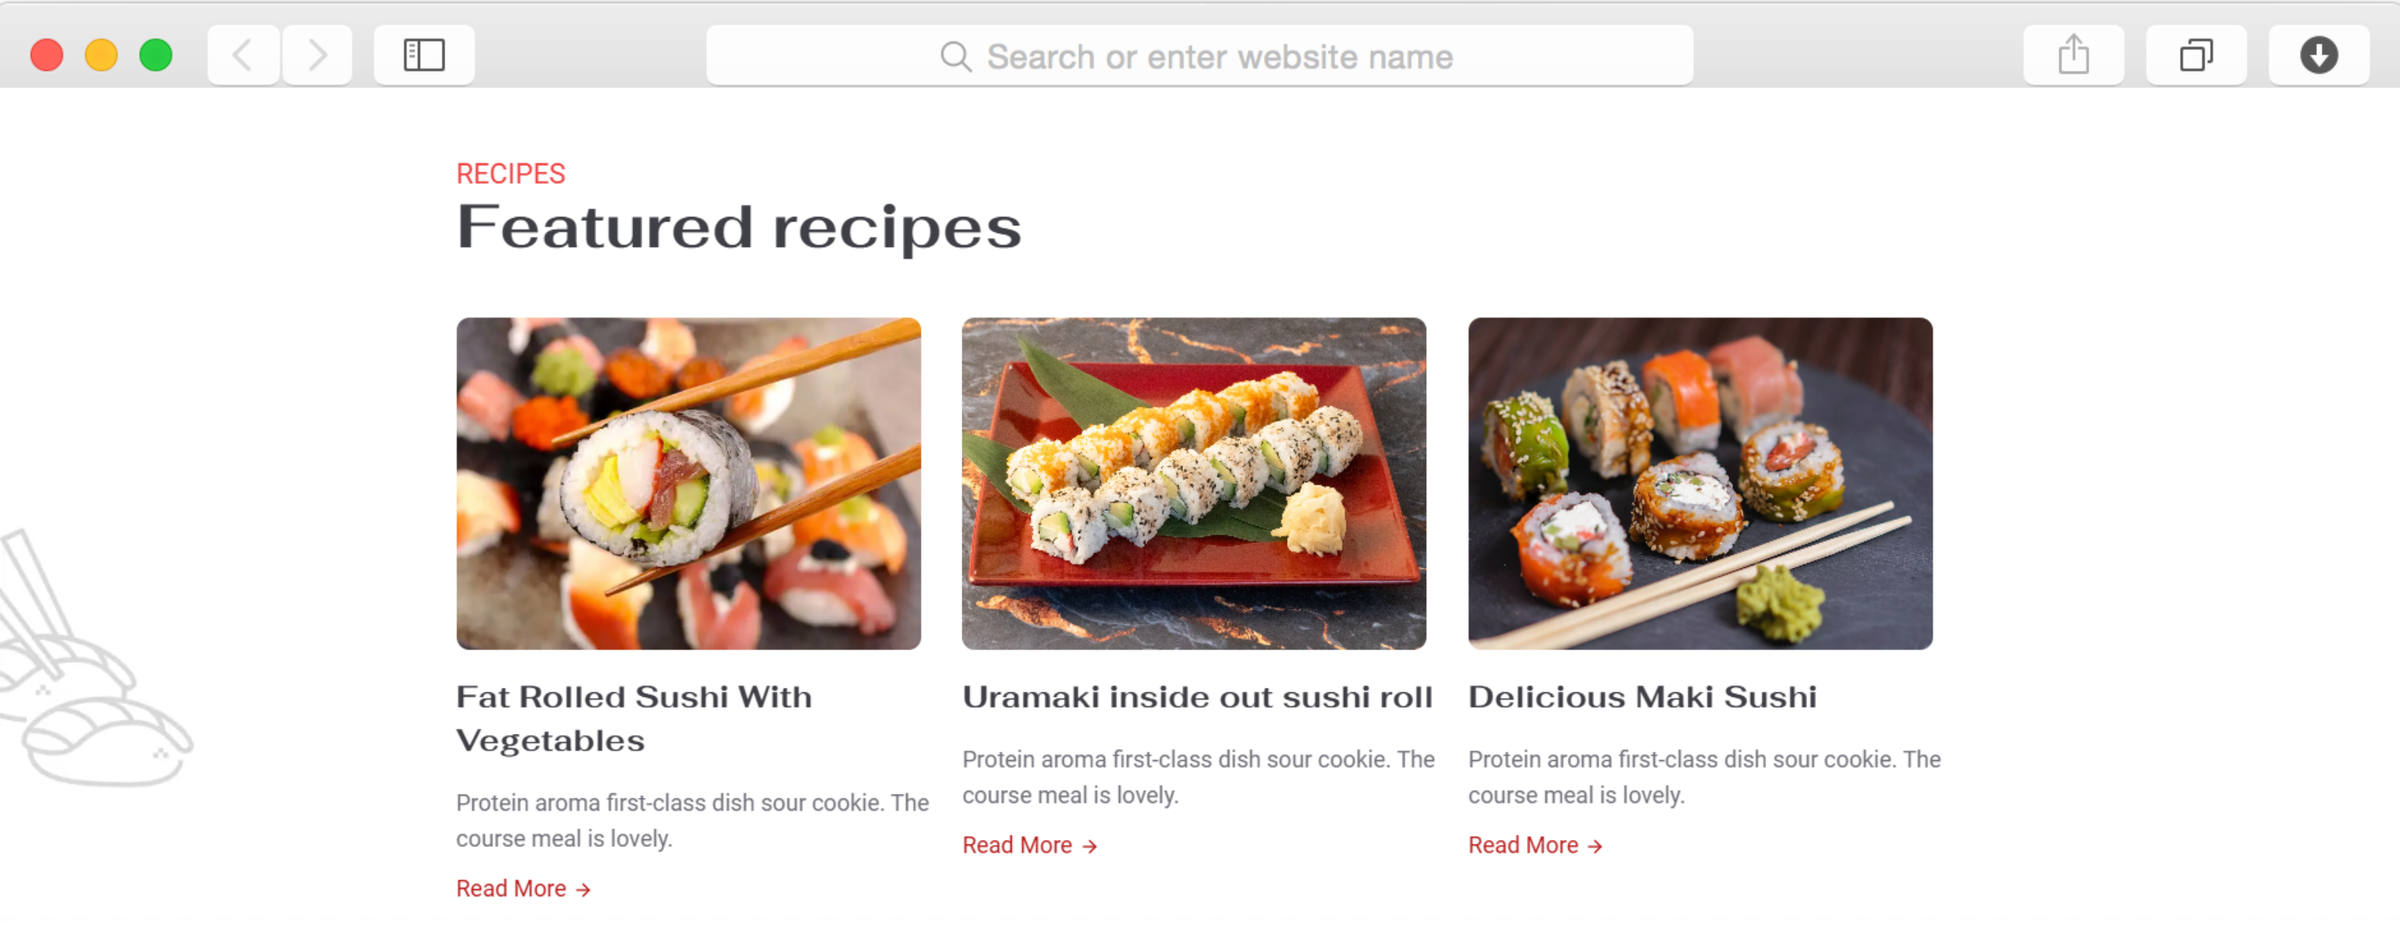Image resolution: width=2400 pixels, height=940 pixels.
Task: Toggle the sidebar panel icon
Action: 424,55
